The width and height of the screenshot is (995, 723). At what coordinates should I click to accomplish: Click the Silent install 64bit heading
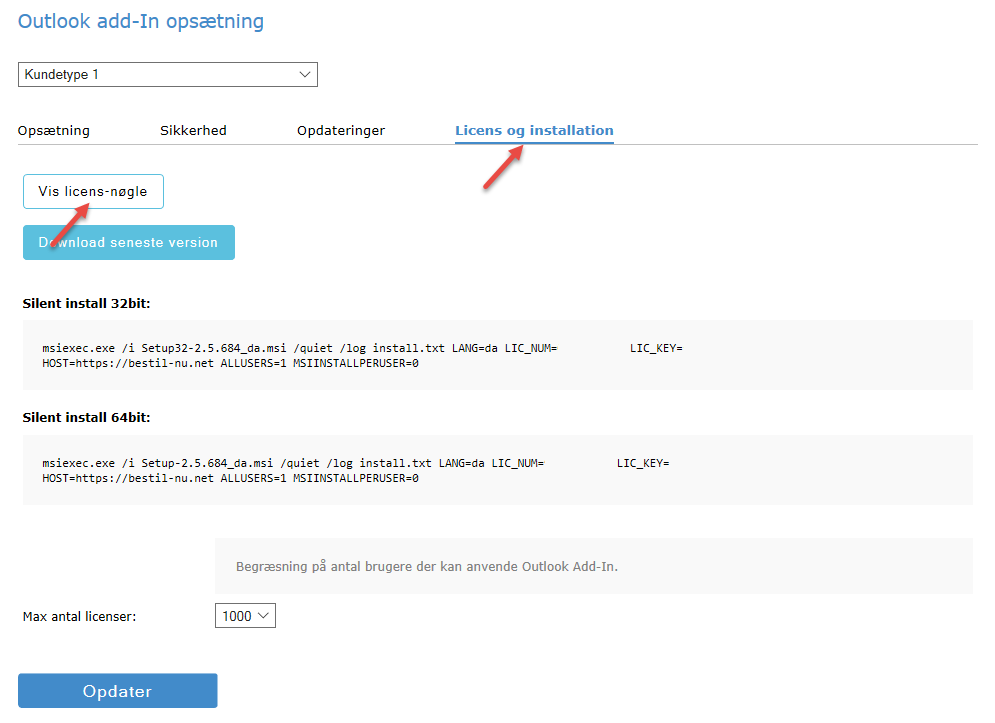tap(86, 417)
